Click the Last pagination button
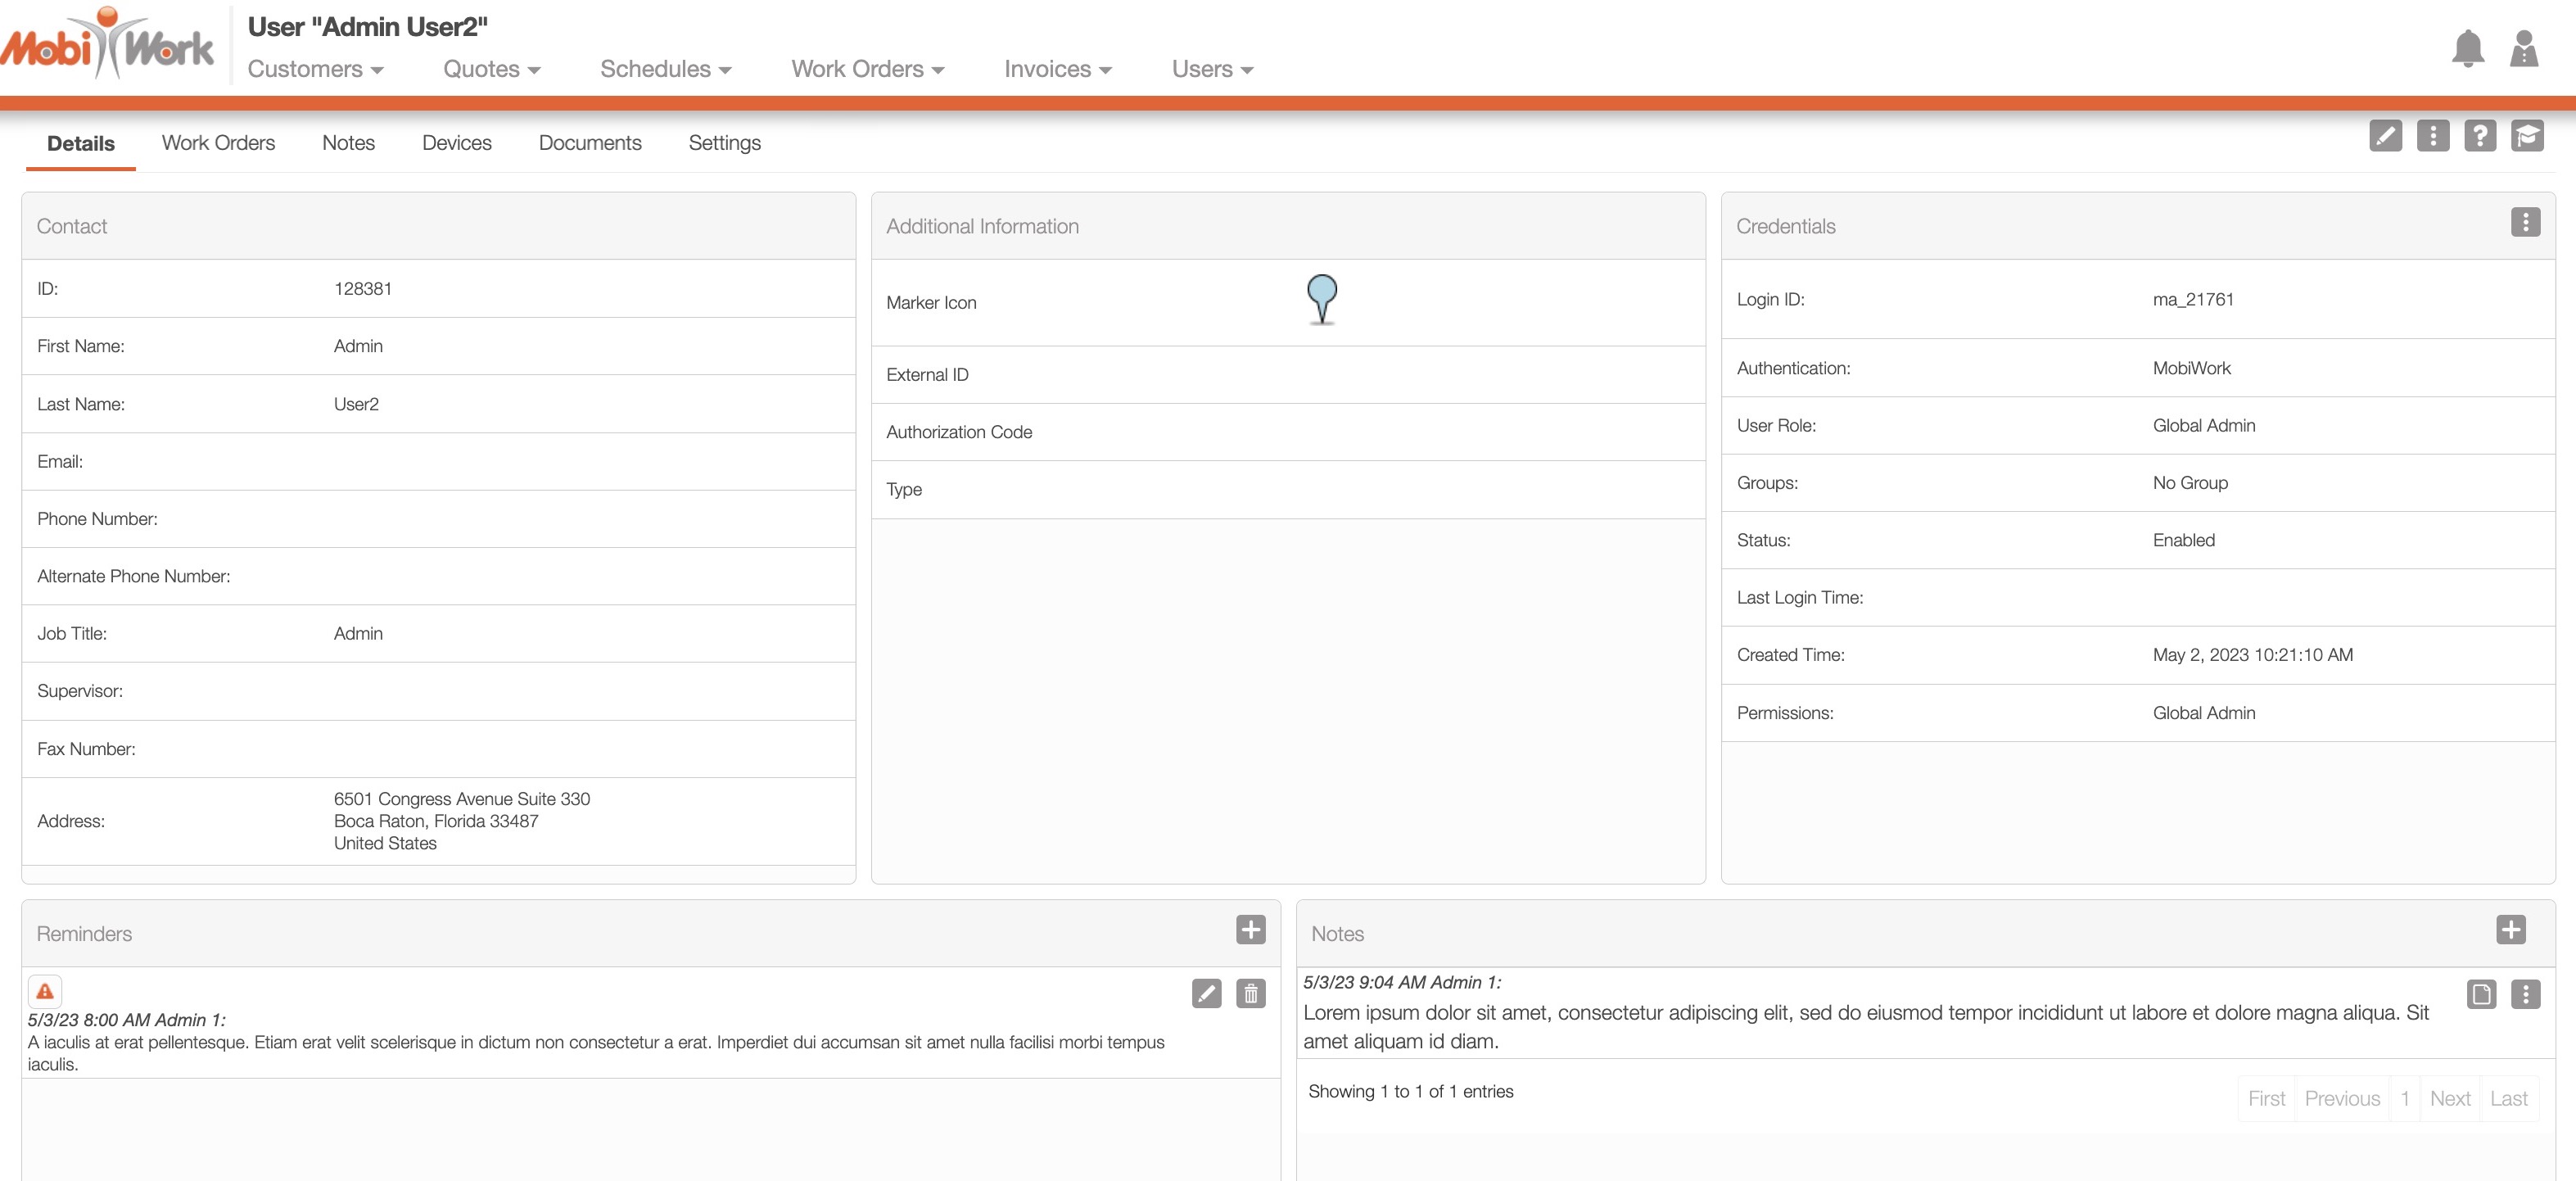Screen dimensions: 2576x1181 (x=2508, y=1098)
